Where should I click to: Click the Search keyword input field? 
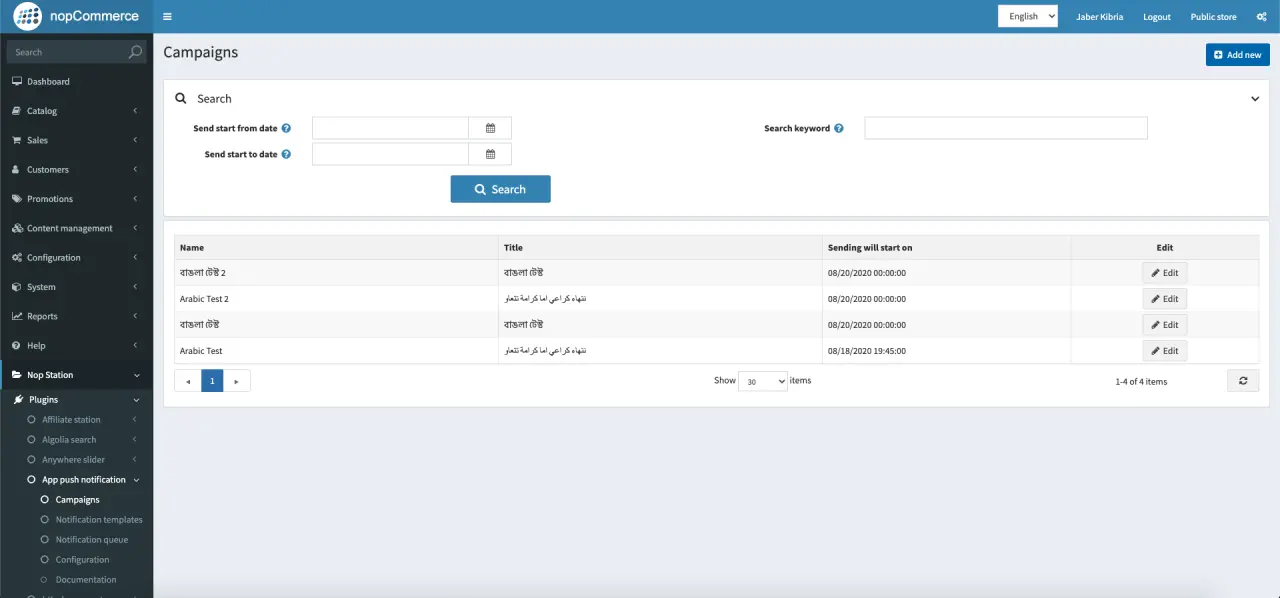point(1006,128)
